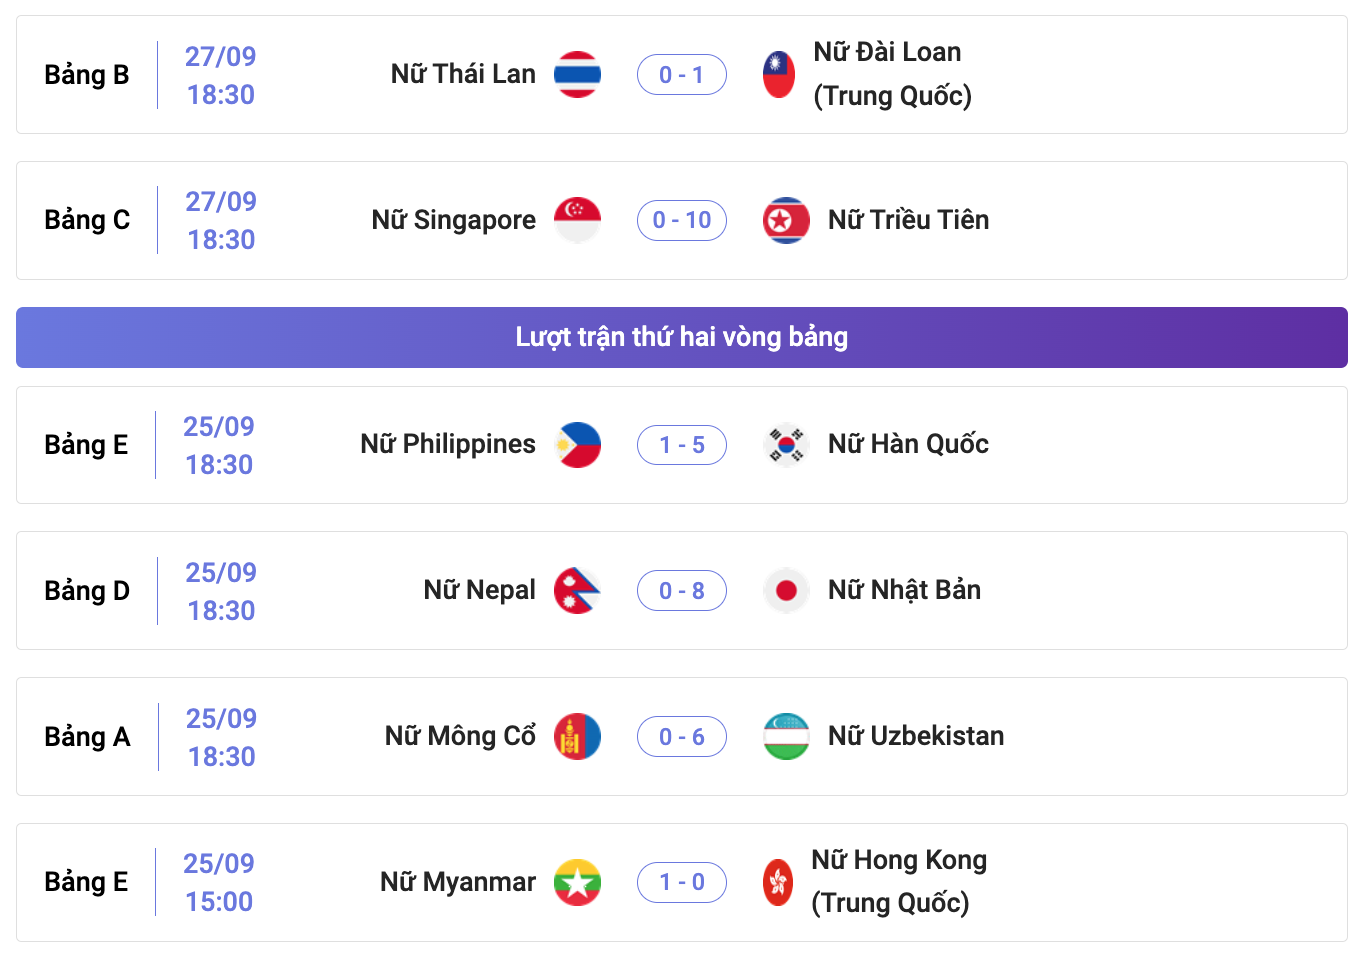Open team Nữ Uzbekistan
1364x958 pixels.
coord(916,736)
